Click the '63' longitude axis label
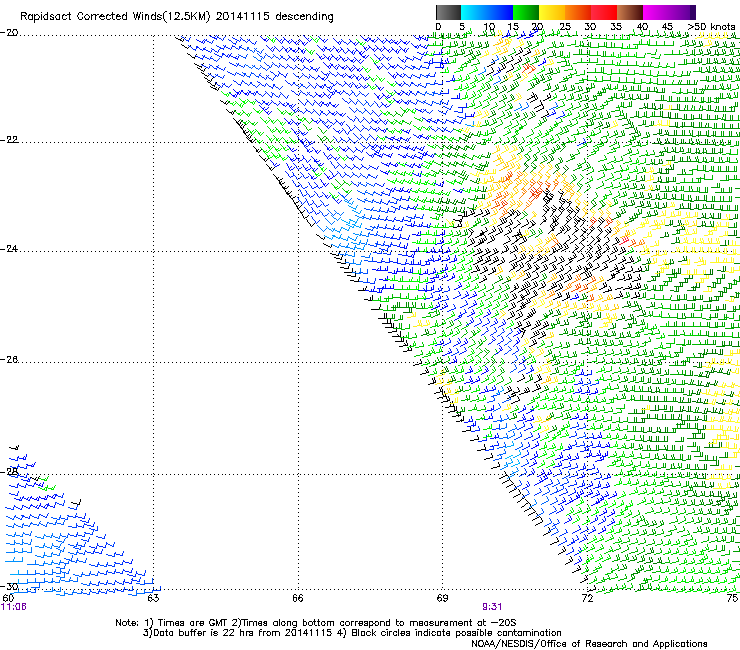This screenshot has width=740, height=650. (153, 598)
